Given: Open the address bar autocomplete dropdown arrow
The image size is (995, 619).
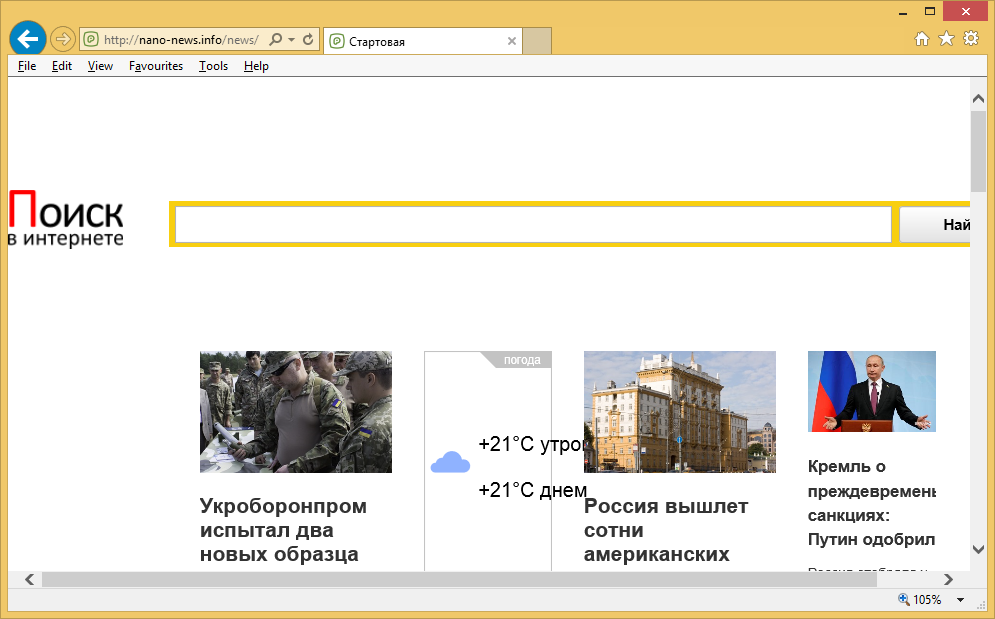Looking at the screenshot, I should tap(292, 39).
